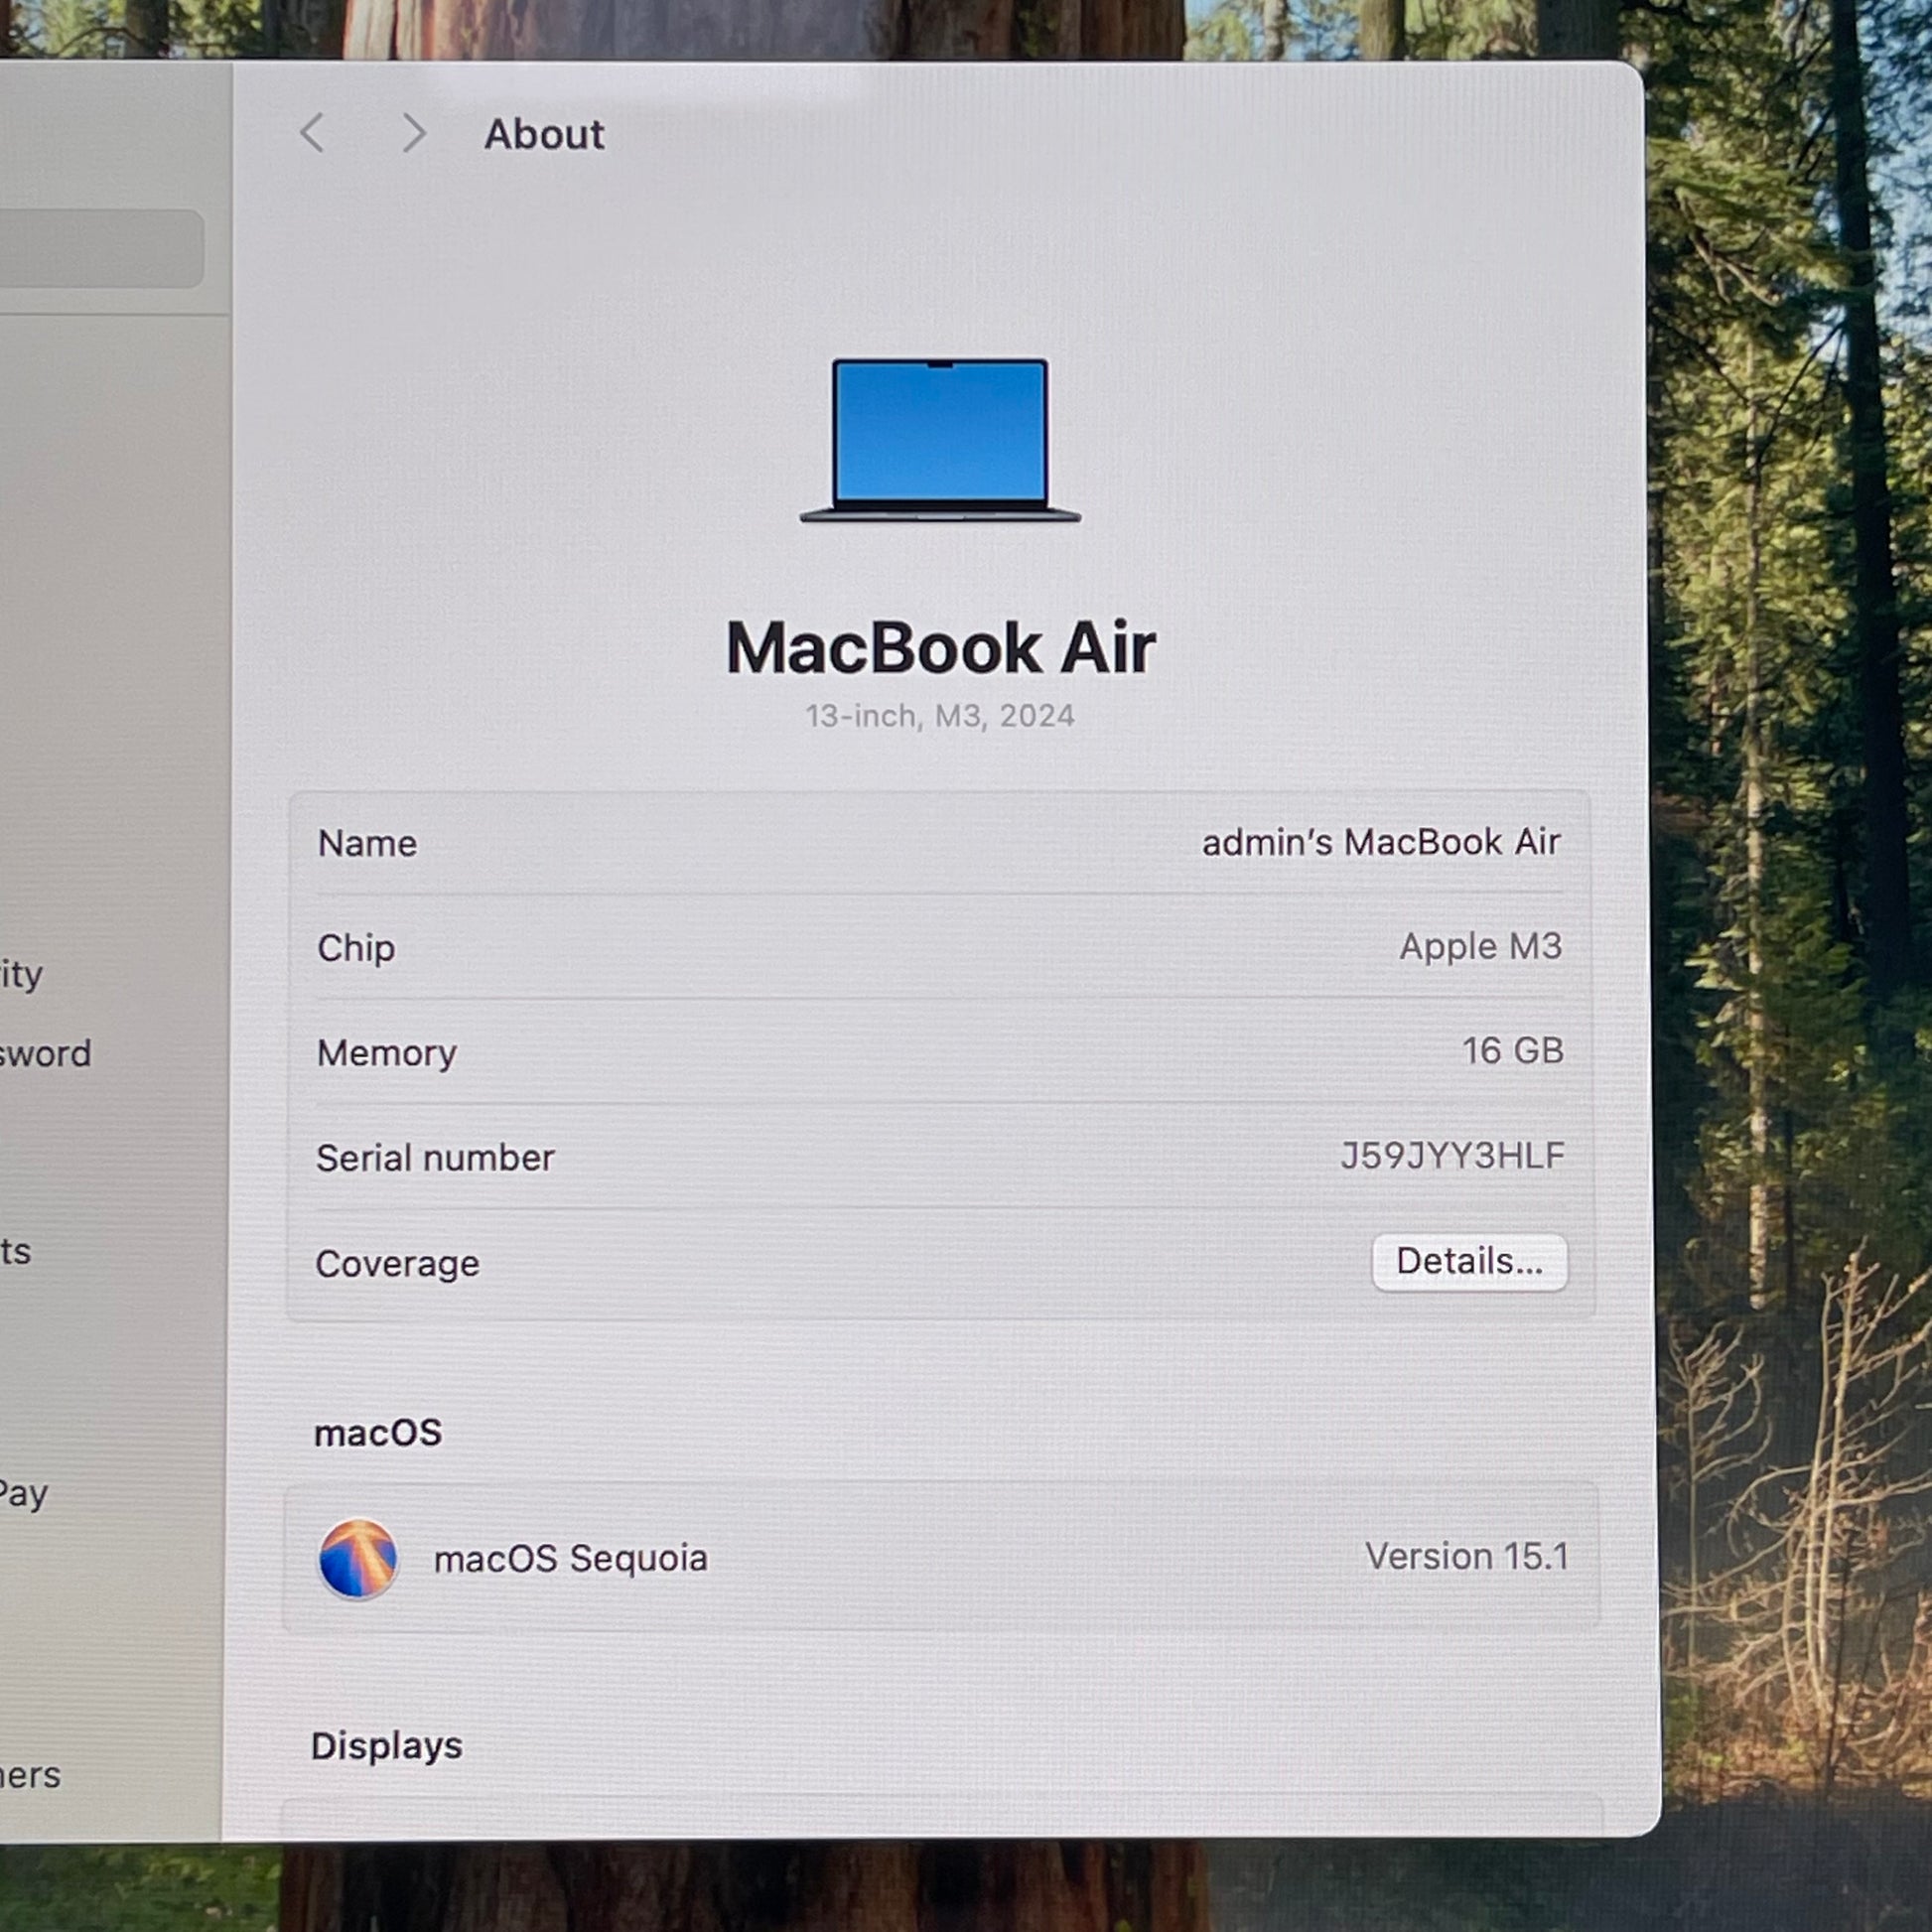Click the 13-inch, M3, 2024 subtitle
This screenshot has height=1932, width=1932.
[940, 716]
